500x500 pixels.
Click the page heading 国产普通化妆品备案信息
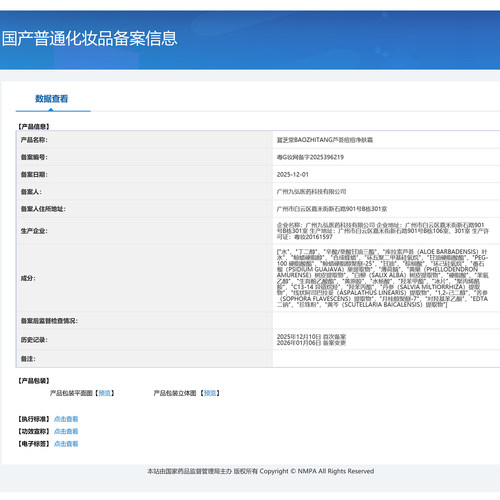coord(90,38)
